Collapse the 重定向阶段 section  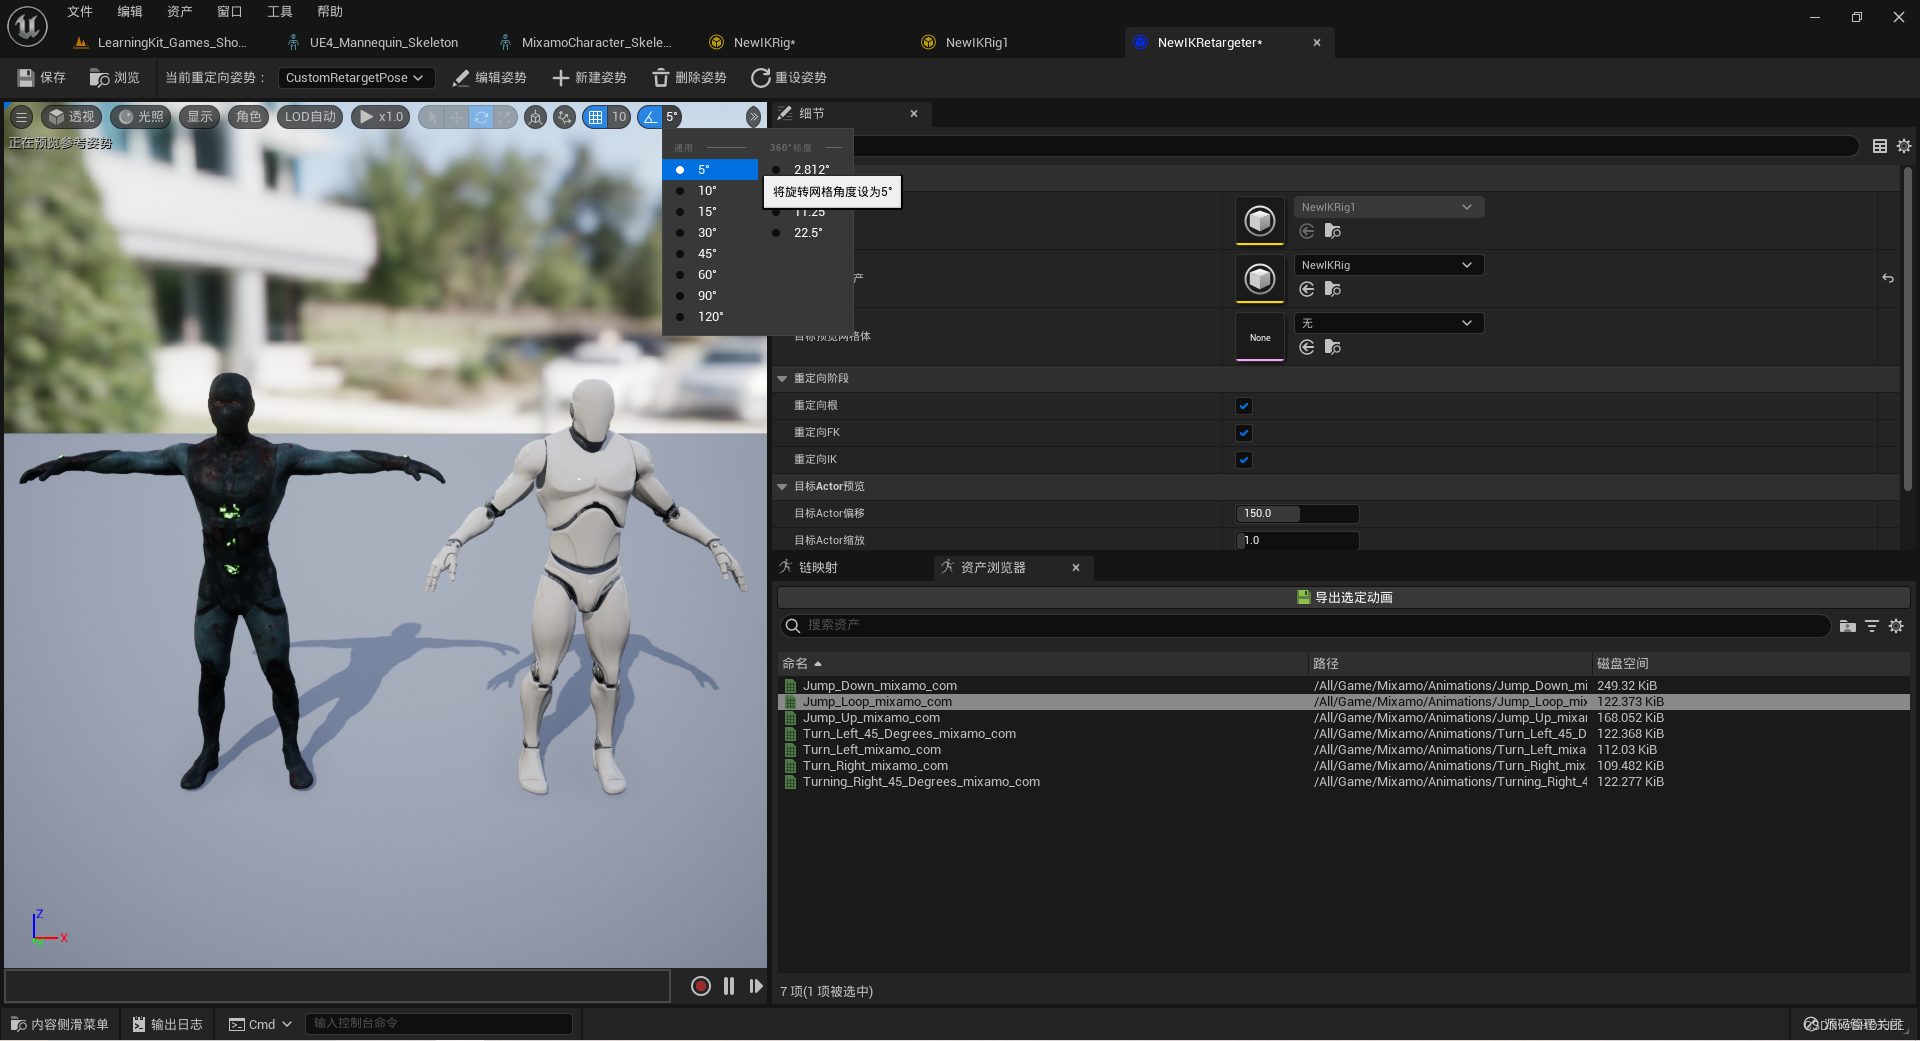click(x=782, y=379)
